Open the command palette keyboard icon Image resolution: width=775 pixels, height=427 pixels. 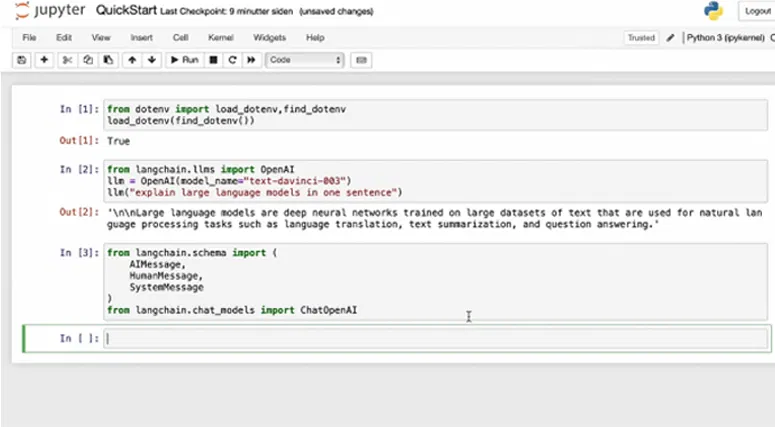click(x=361, y=60)
